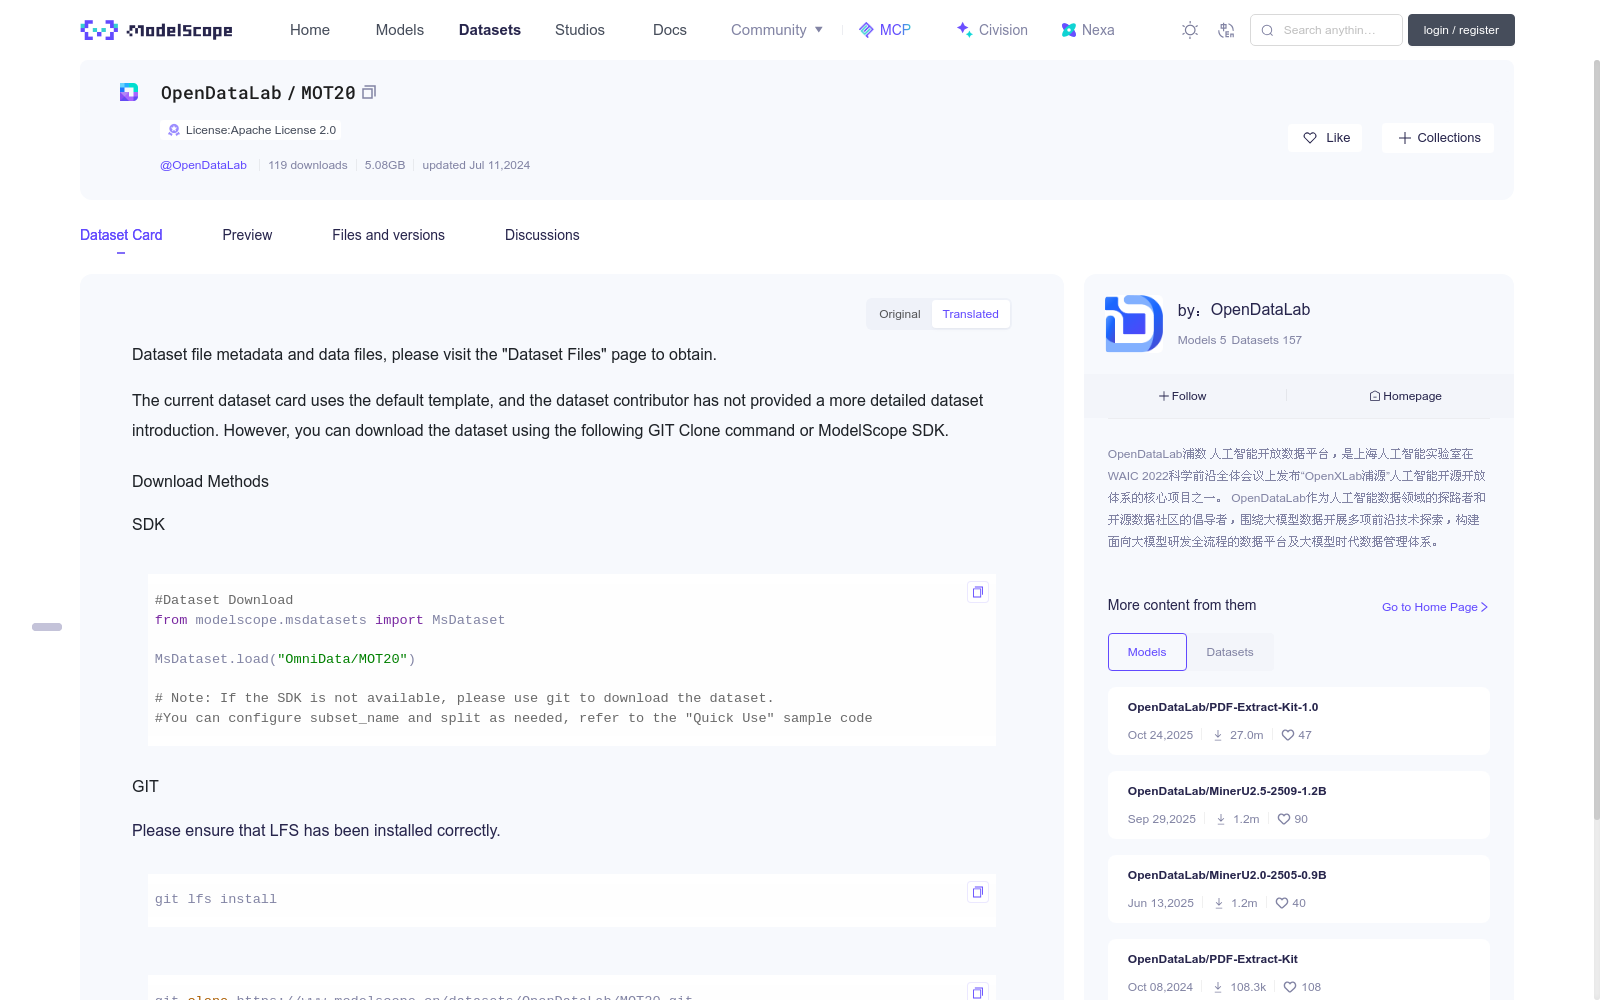Image resolution: width=1600 pixels, height=1000 pixels.
Task: Click the MOT20 dataset avatar icon
Action: (129, 92)
